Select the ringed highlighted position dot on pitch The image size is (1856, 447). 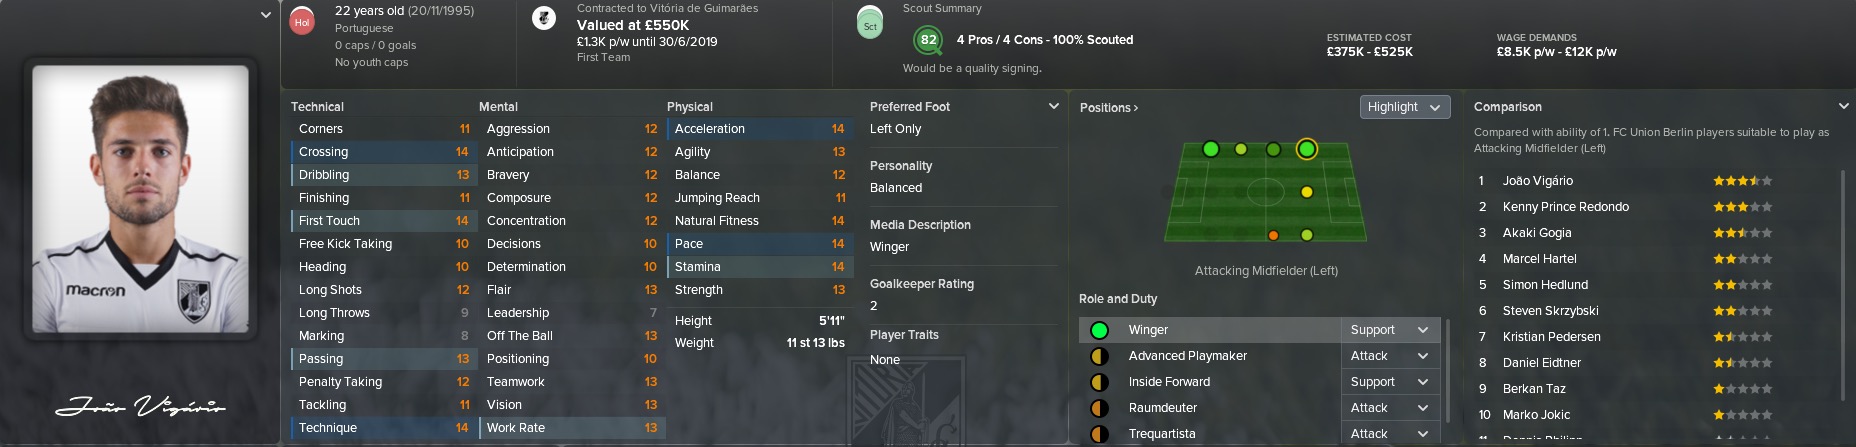[x=1306, y=149]
